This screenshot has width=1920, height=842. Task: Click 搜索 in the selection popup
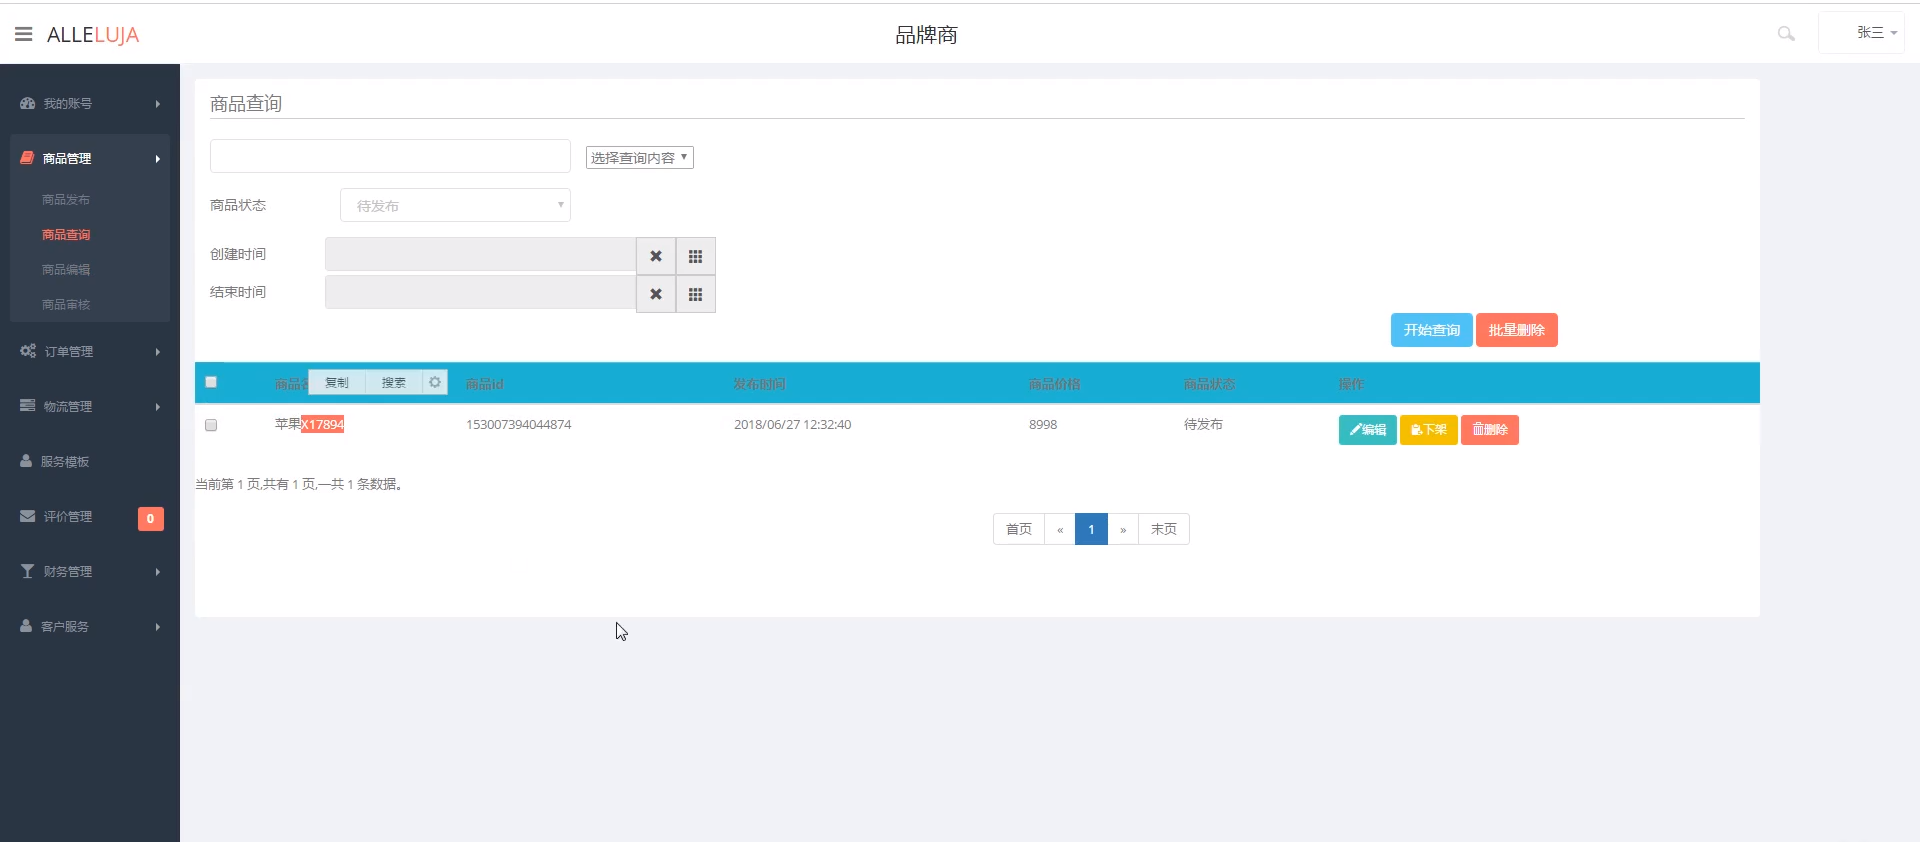pyautogui.click(x=394, y=383)
